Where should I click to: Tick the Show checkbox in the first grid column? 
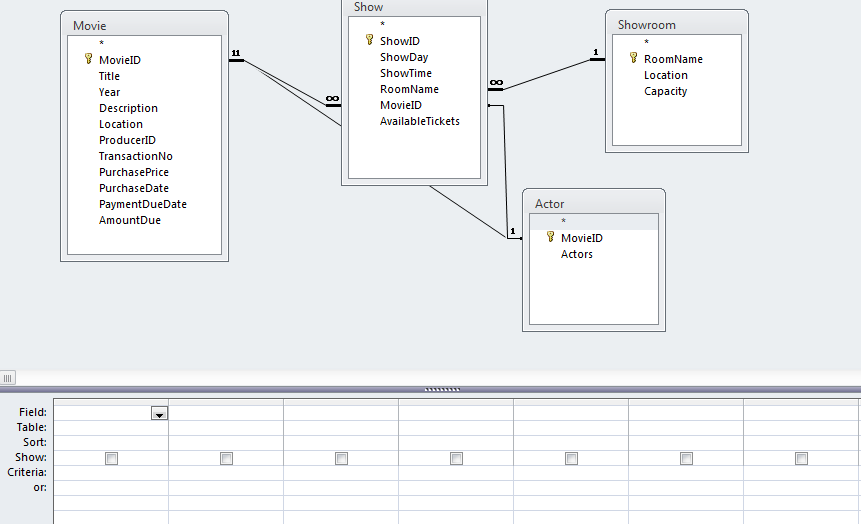[x=111, y=458]
